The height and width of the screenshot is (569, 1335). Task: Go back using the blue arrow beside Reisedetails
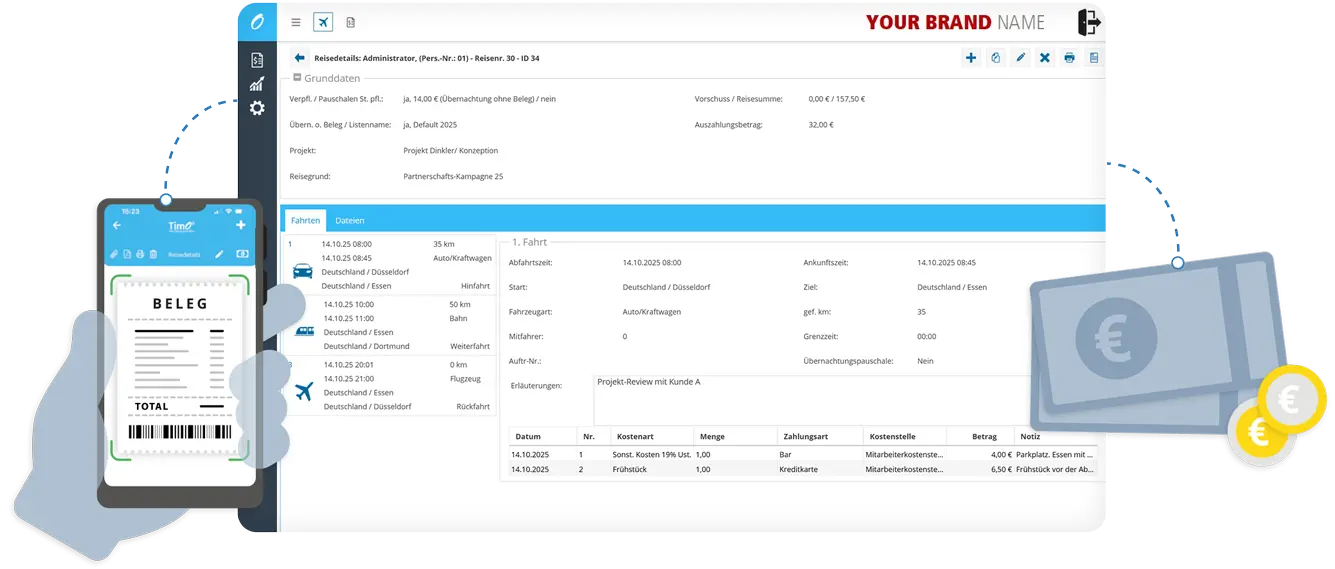[299, 58]
